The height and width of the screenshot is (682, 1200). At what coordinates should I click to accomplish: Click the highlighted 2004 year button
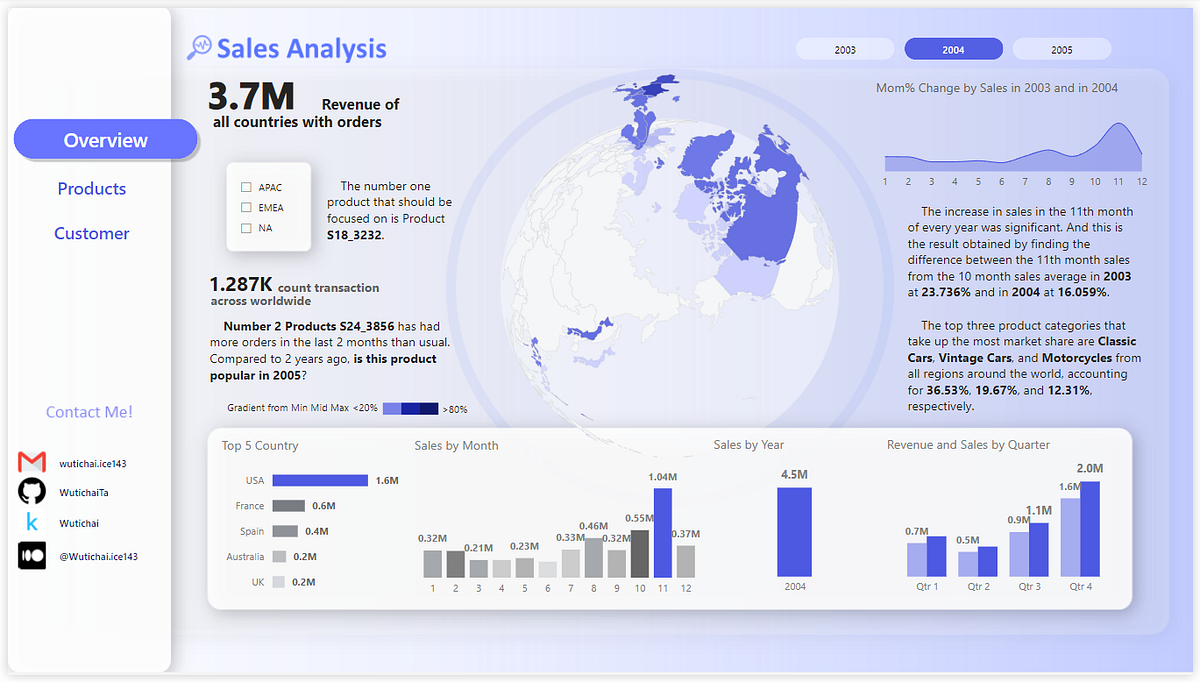click(953, 48)
